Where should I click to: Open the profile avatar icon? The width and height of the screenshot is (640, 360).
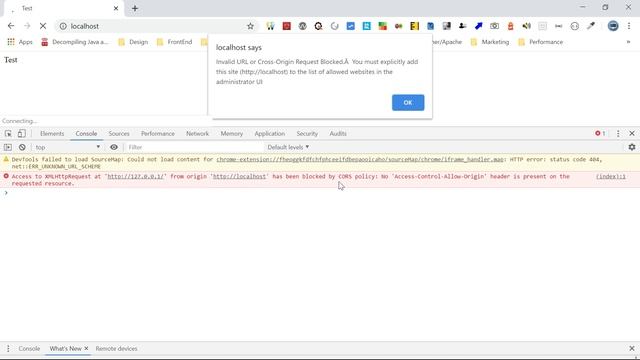[x=613, y=26]
